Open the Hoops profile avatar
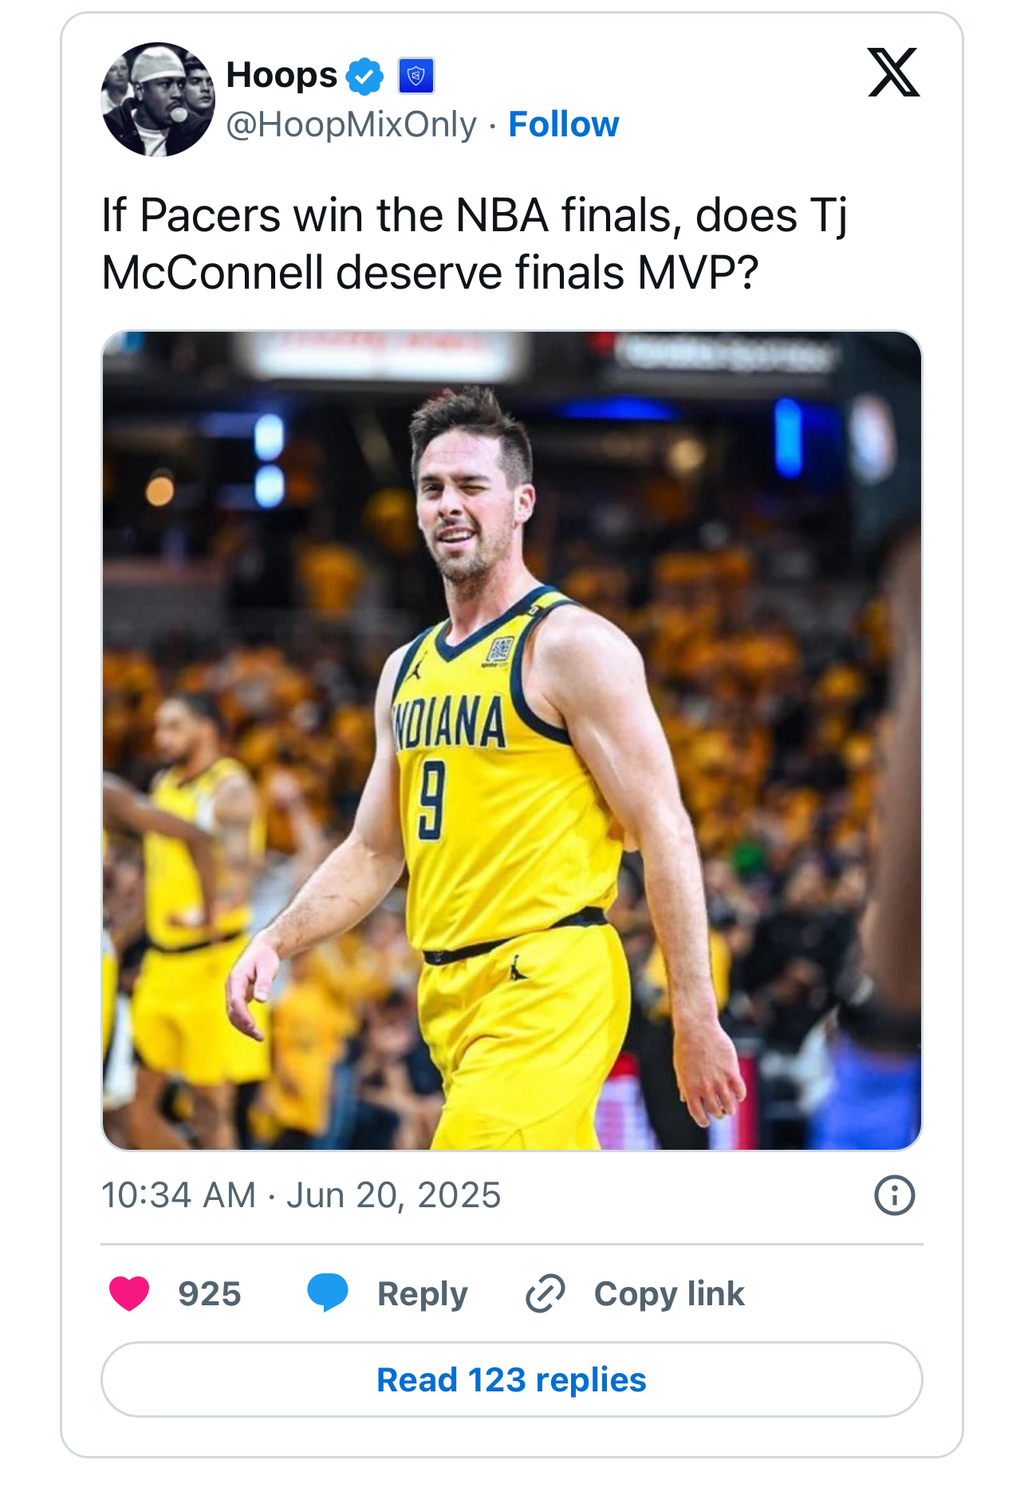The height and width of the screenshot is (1507, 1024). pos(158,100)
